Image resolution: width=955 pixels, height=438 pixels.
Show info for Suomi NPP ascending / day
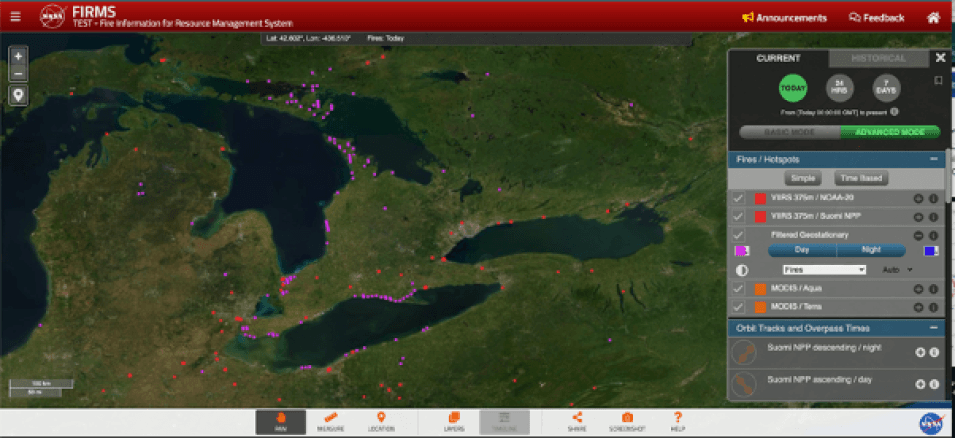(x=934, y=384)
